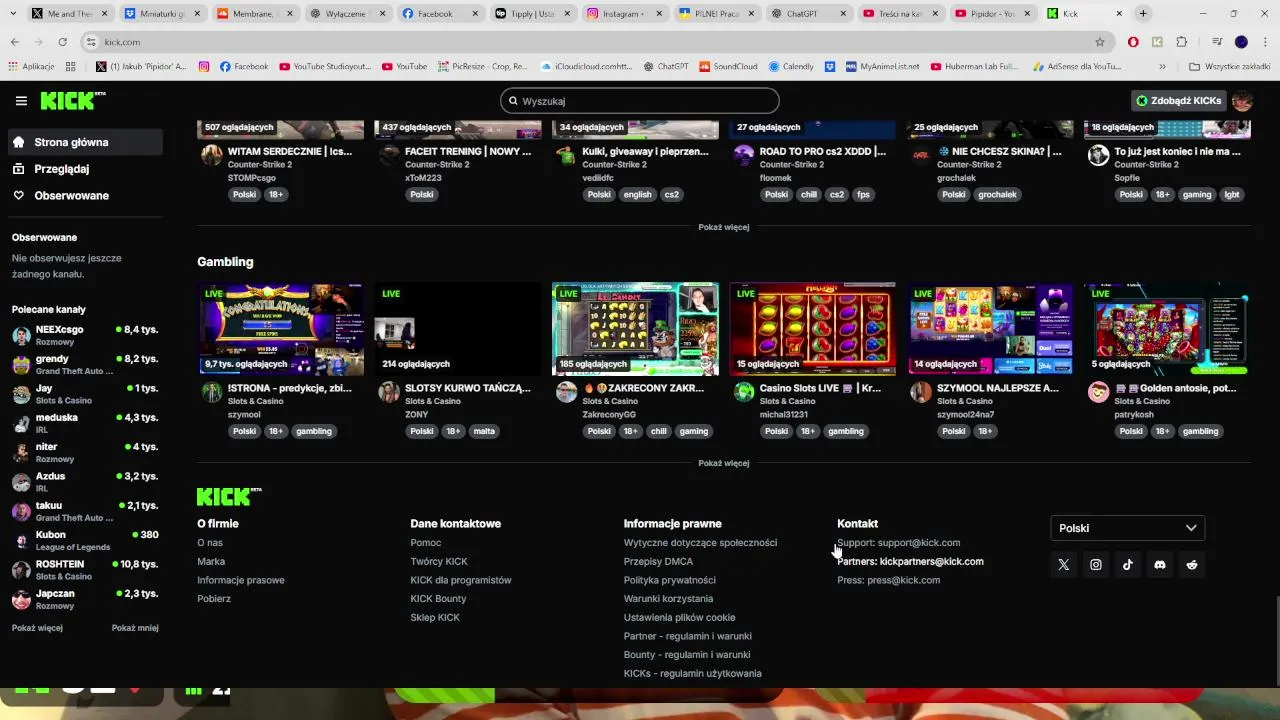Open Casino Slots LIVE stream thumbnail
The image size is (1280, 720).
812,328
